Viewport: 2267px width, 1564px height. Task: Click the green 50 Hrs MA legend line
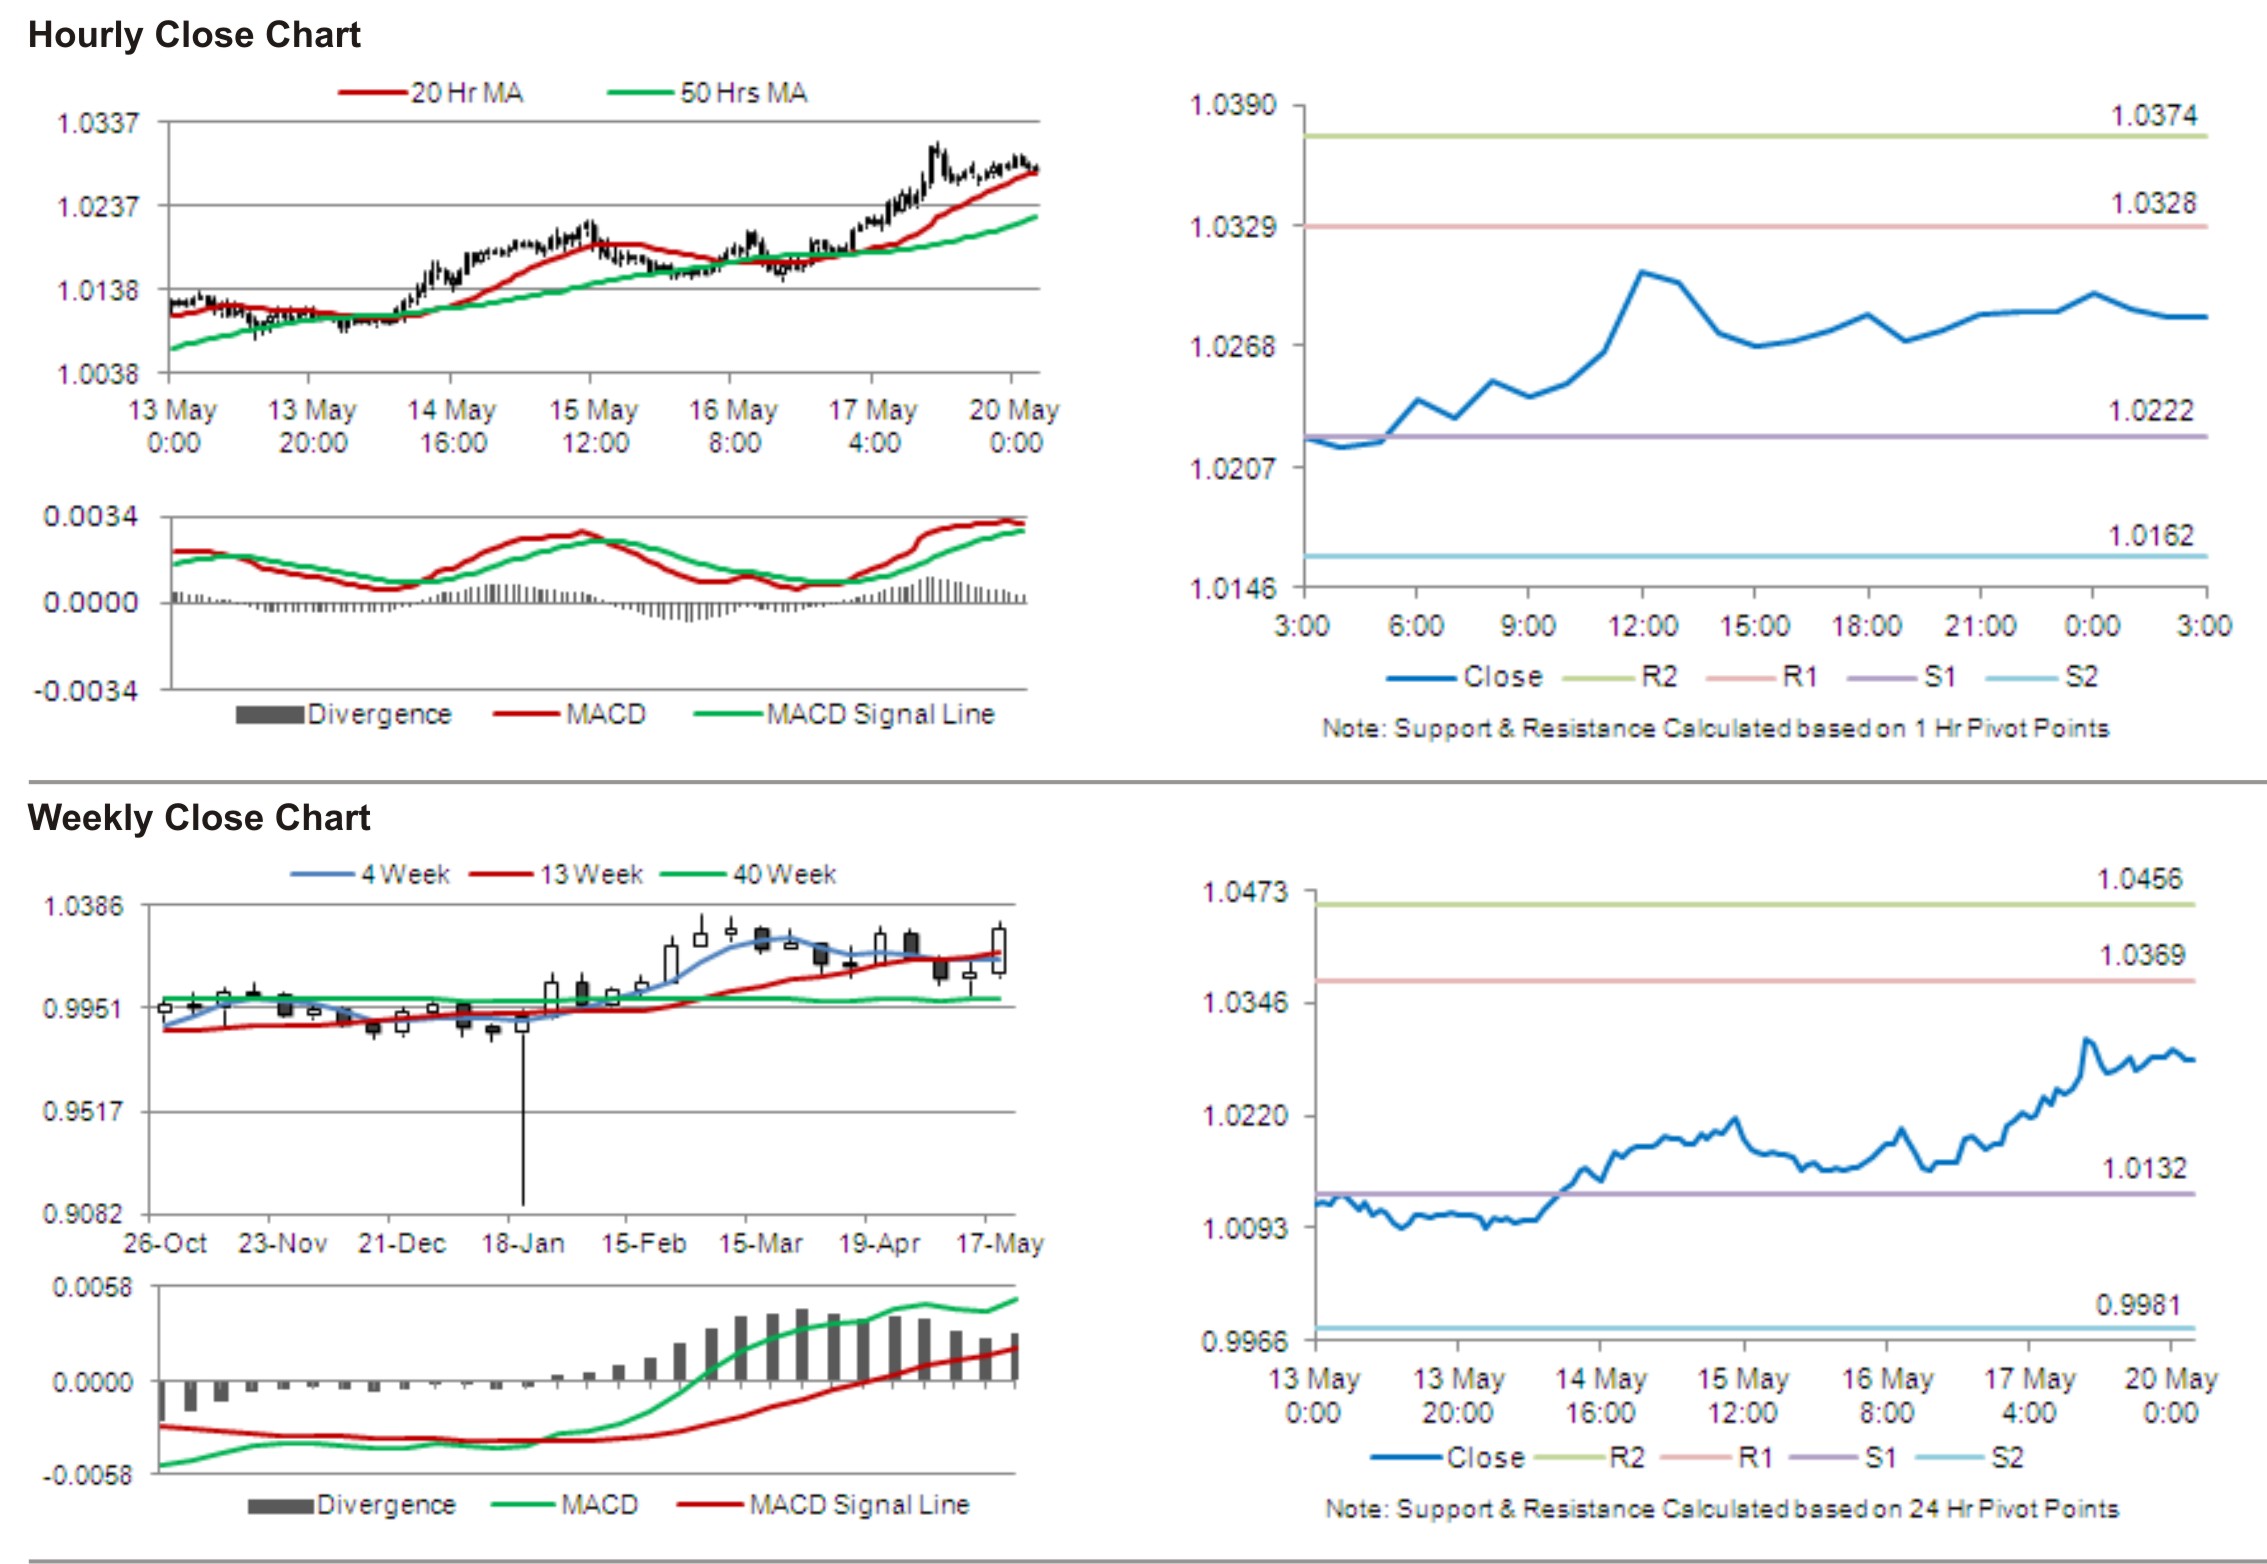pos(641,93)
